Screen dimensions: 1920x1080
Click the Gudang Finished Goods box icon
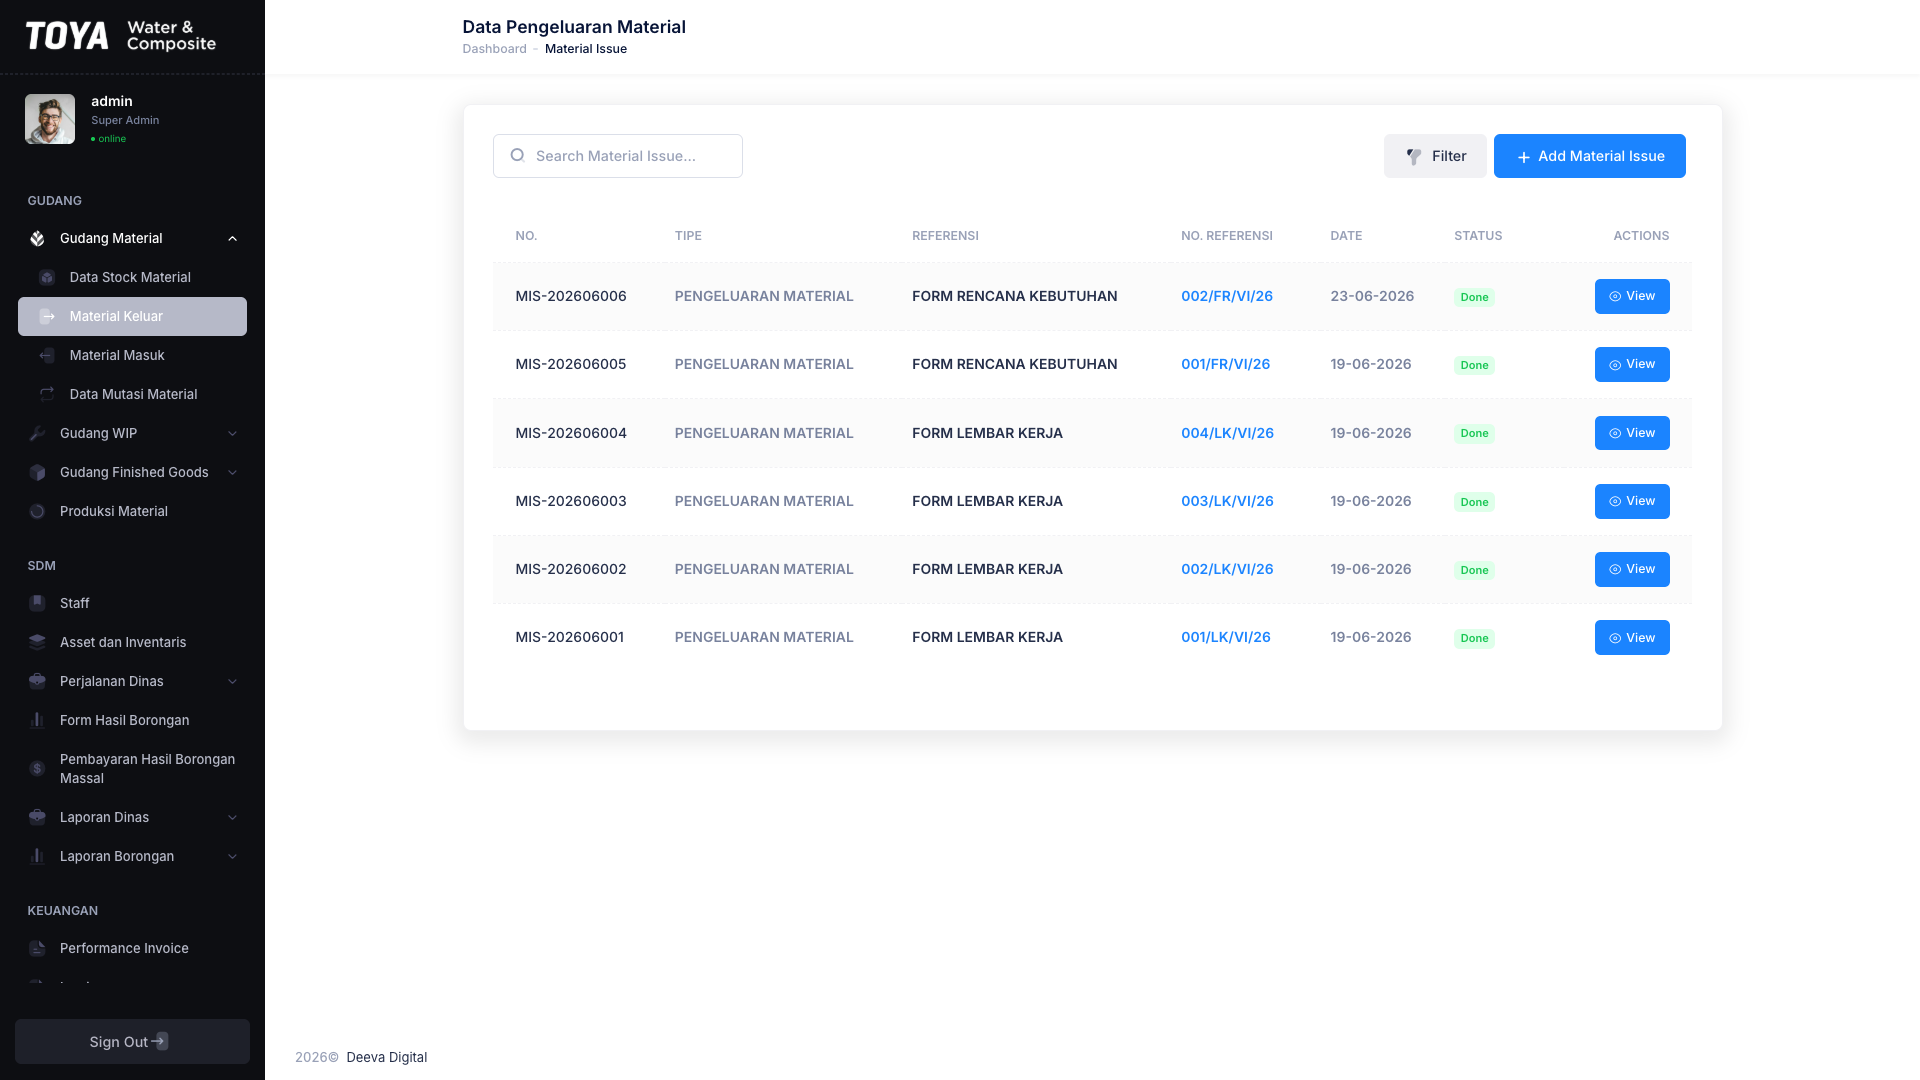pos(37,473)
